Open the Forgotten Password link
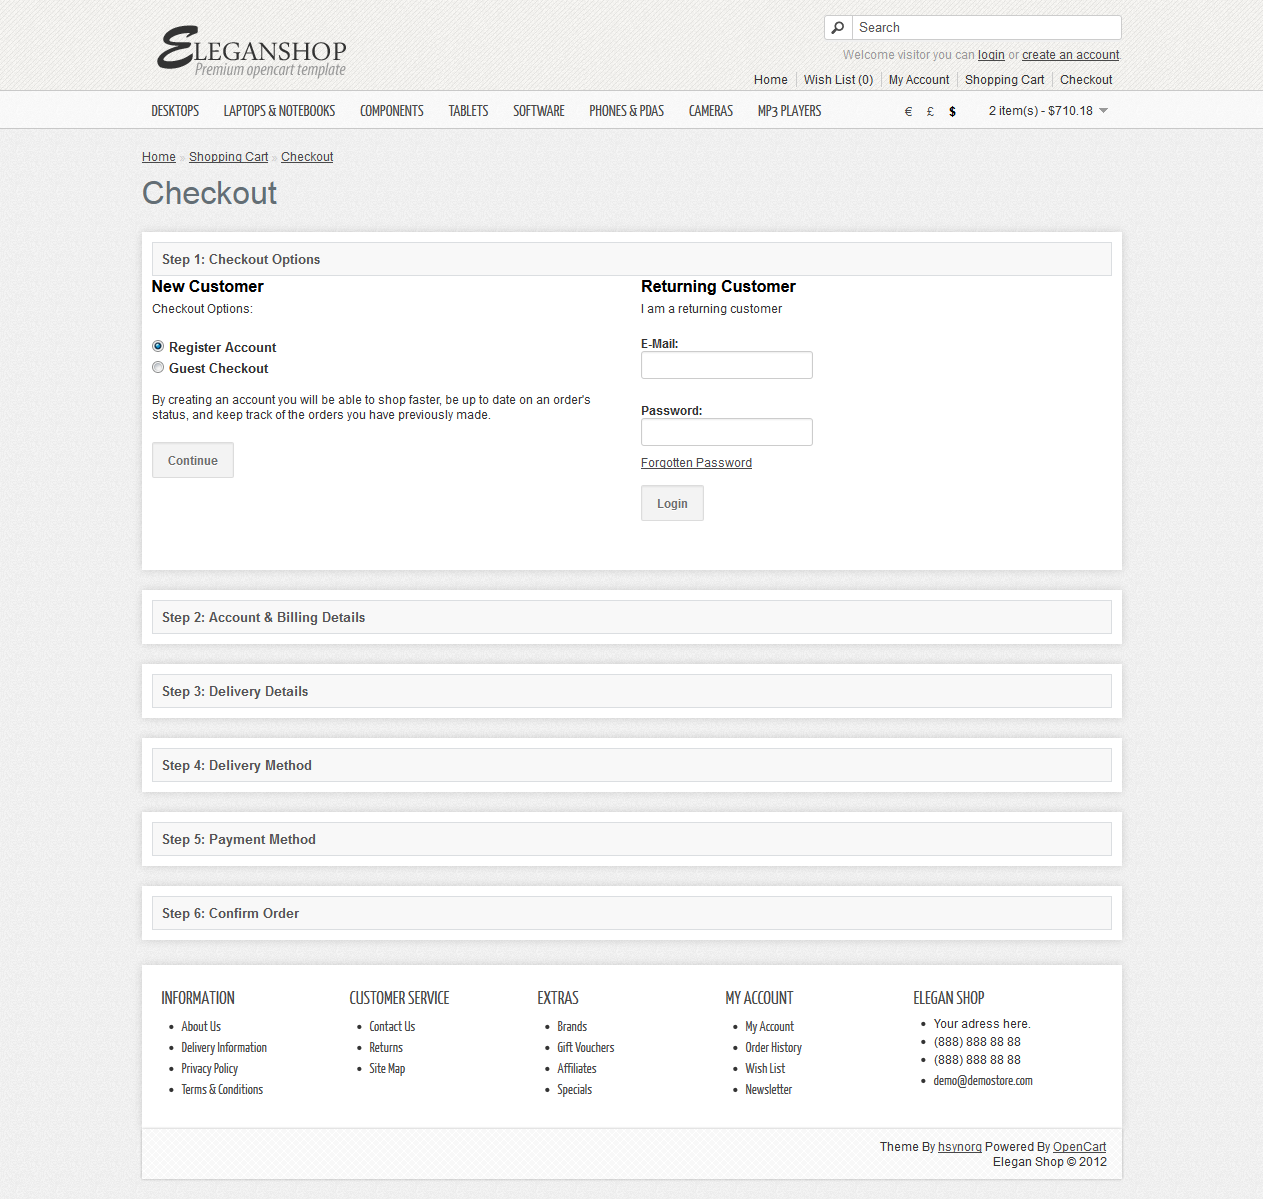Viewport: 1263px width, 1199px height. [696, 463]
